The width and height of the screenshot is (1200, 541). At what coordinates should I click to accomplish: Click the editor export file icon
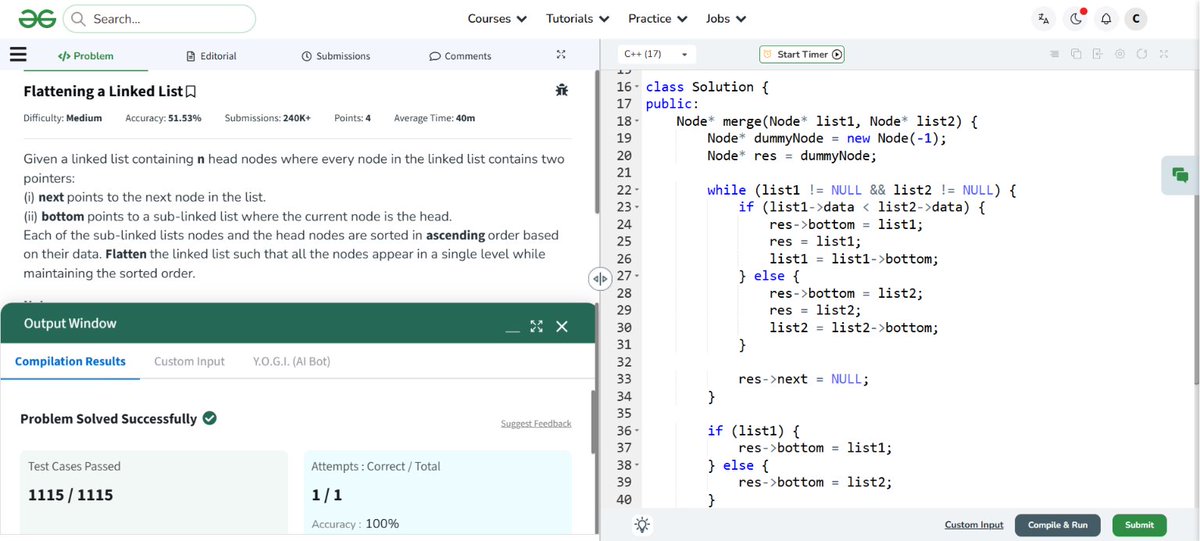(1097, 54)
